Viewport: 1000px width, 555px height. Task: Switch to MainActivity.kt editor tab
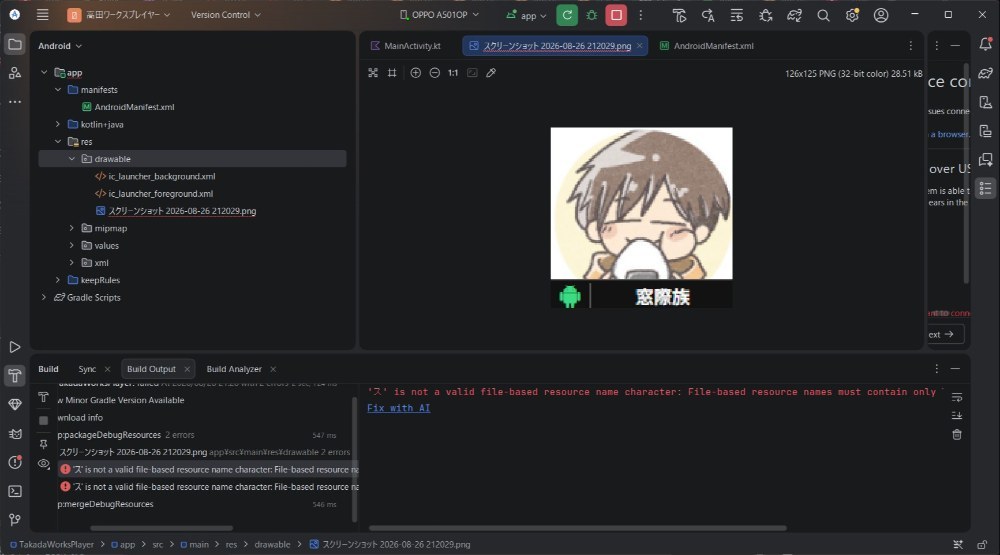406,46
